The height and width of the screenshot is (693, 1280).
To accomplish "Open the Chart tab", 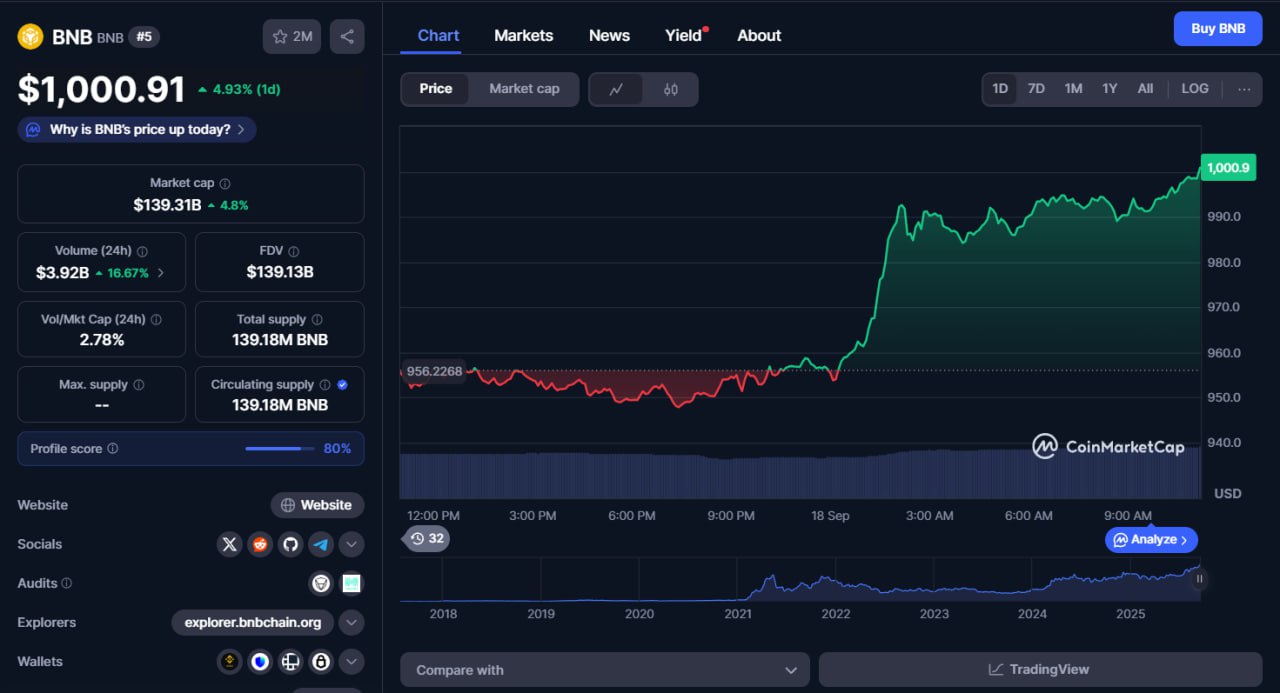I will click(x=438, y=36).
